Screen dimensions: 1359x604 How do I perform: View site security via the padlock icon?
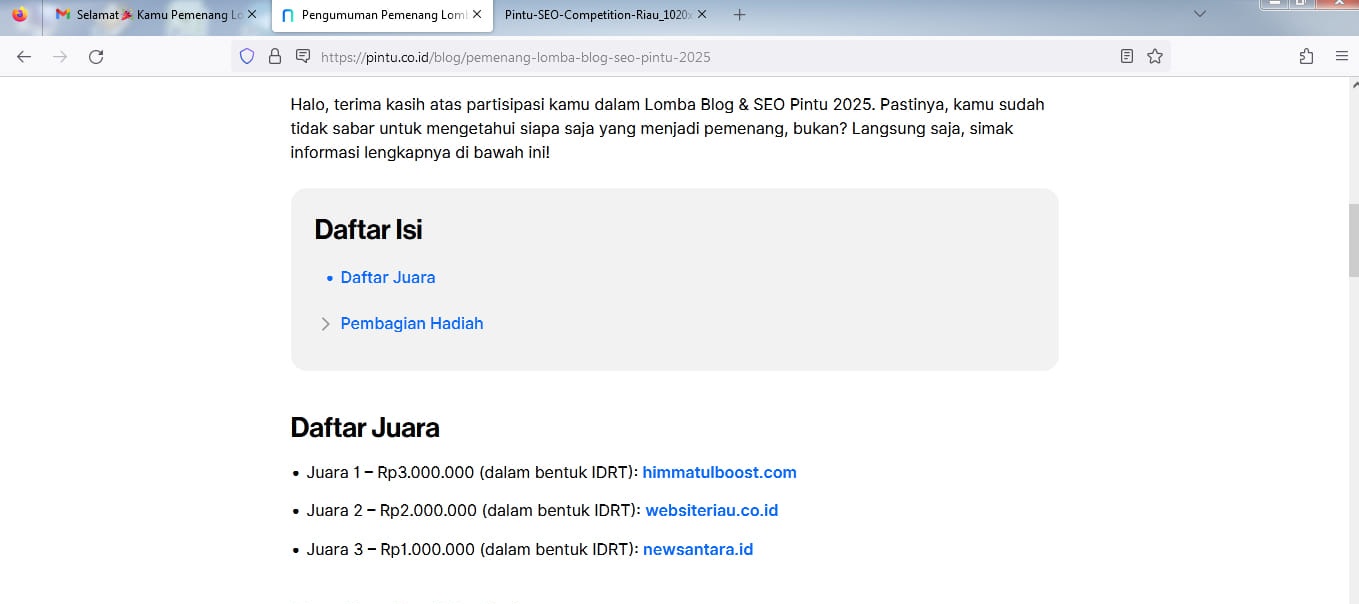[x=275, y=57]
